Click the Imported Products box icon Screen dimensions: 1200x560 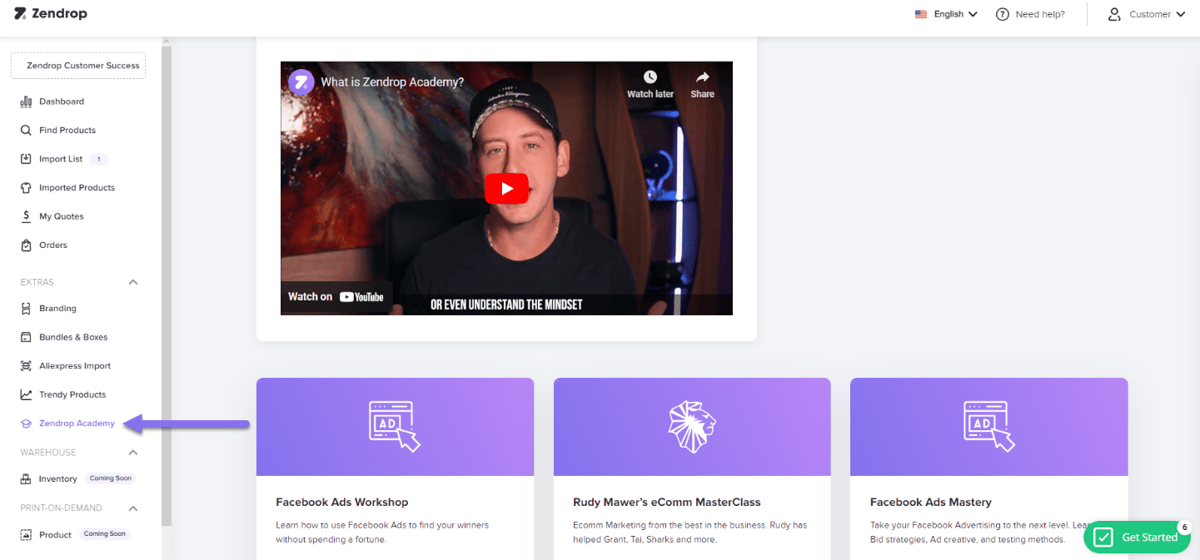(x=26, y=188)
